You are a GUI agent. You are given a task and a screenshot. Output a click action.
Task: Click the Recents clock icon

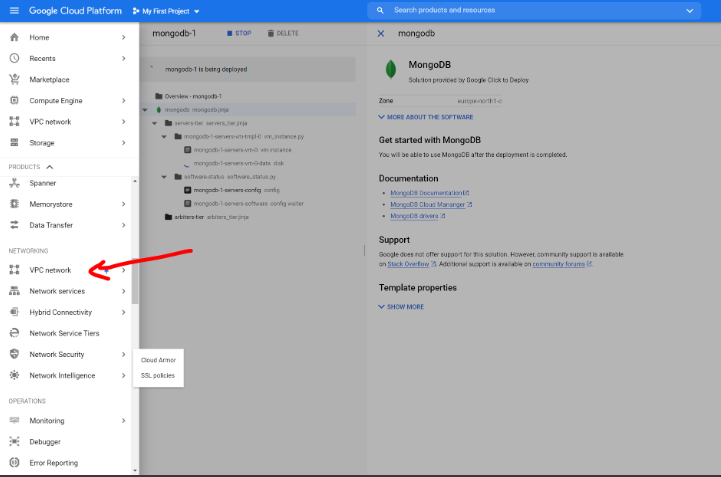tap(14, 58)
